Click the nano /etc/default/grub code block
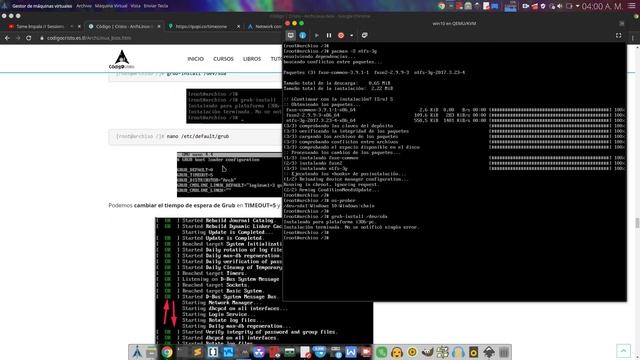This screenshot has width=640, height=360. pyautogui.click(x=196, y=136)
